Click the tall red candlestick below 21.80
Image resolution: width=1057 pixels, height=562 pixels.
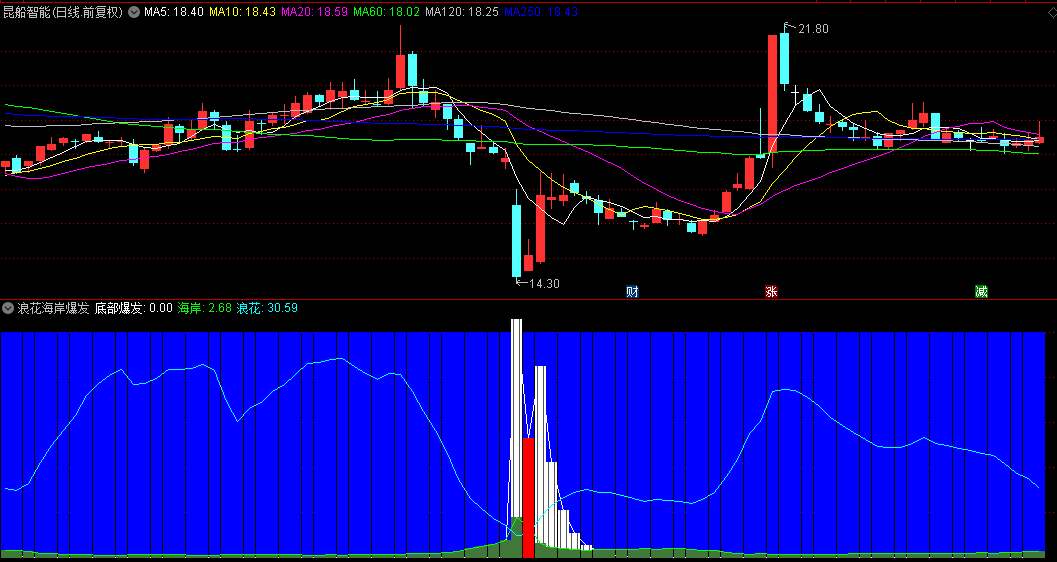coord(773,94)
